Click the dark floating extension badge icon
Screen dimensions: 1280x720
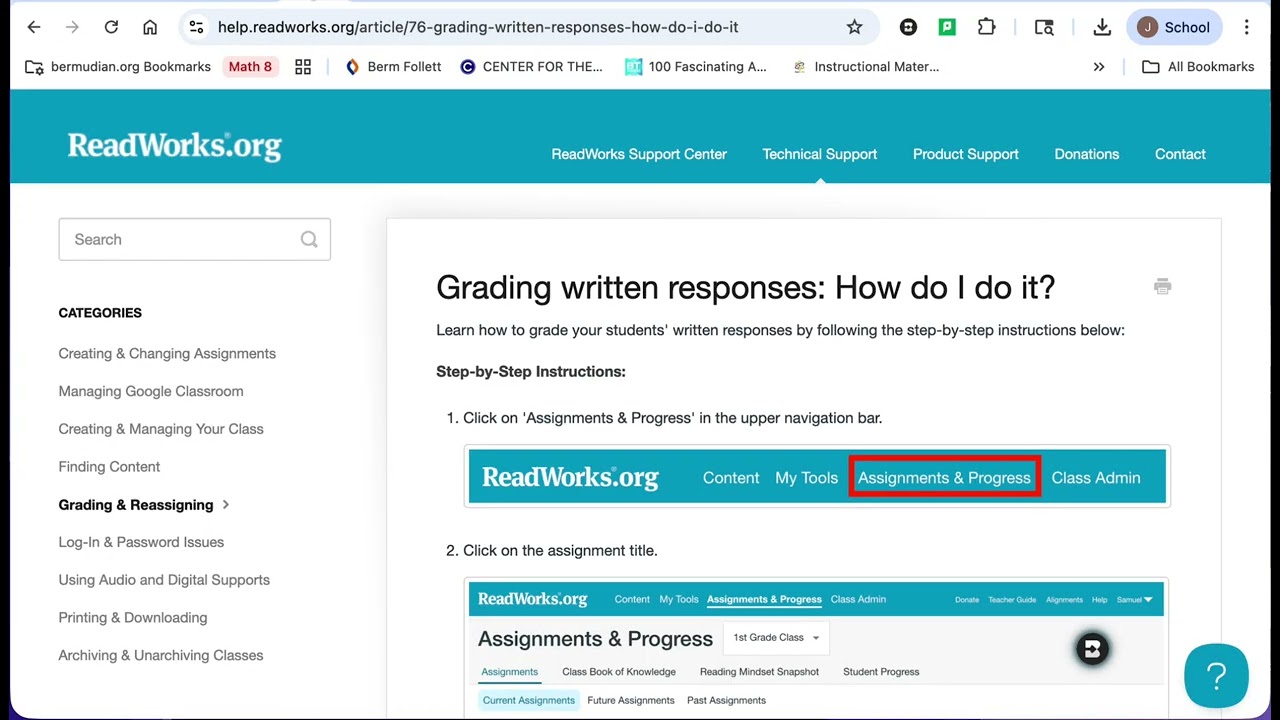point(1092,649)
